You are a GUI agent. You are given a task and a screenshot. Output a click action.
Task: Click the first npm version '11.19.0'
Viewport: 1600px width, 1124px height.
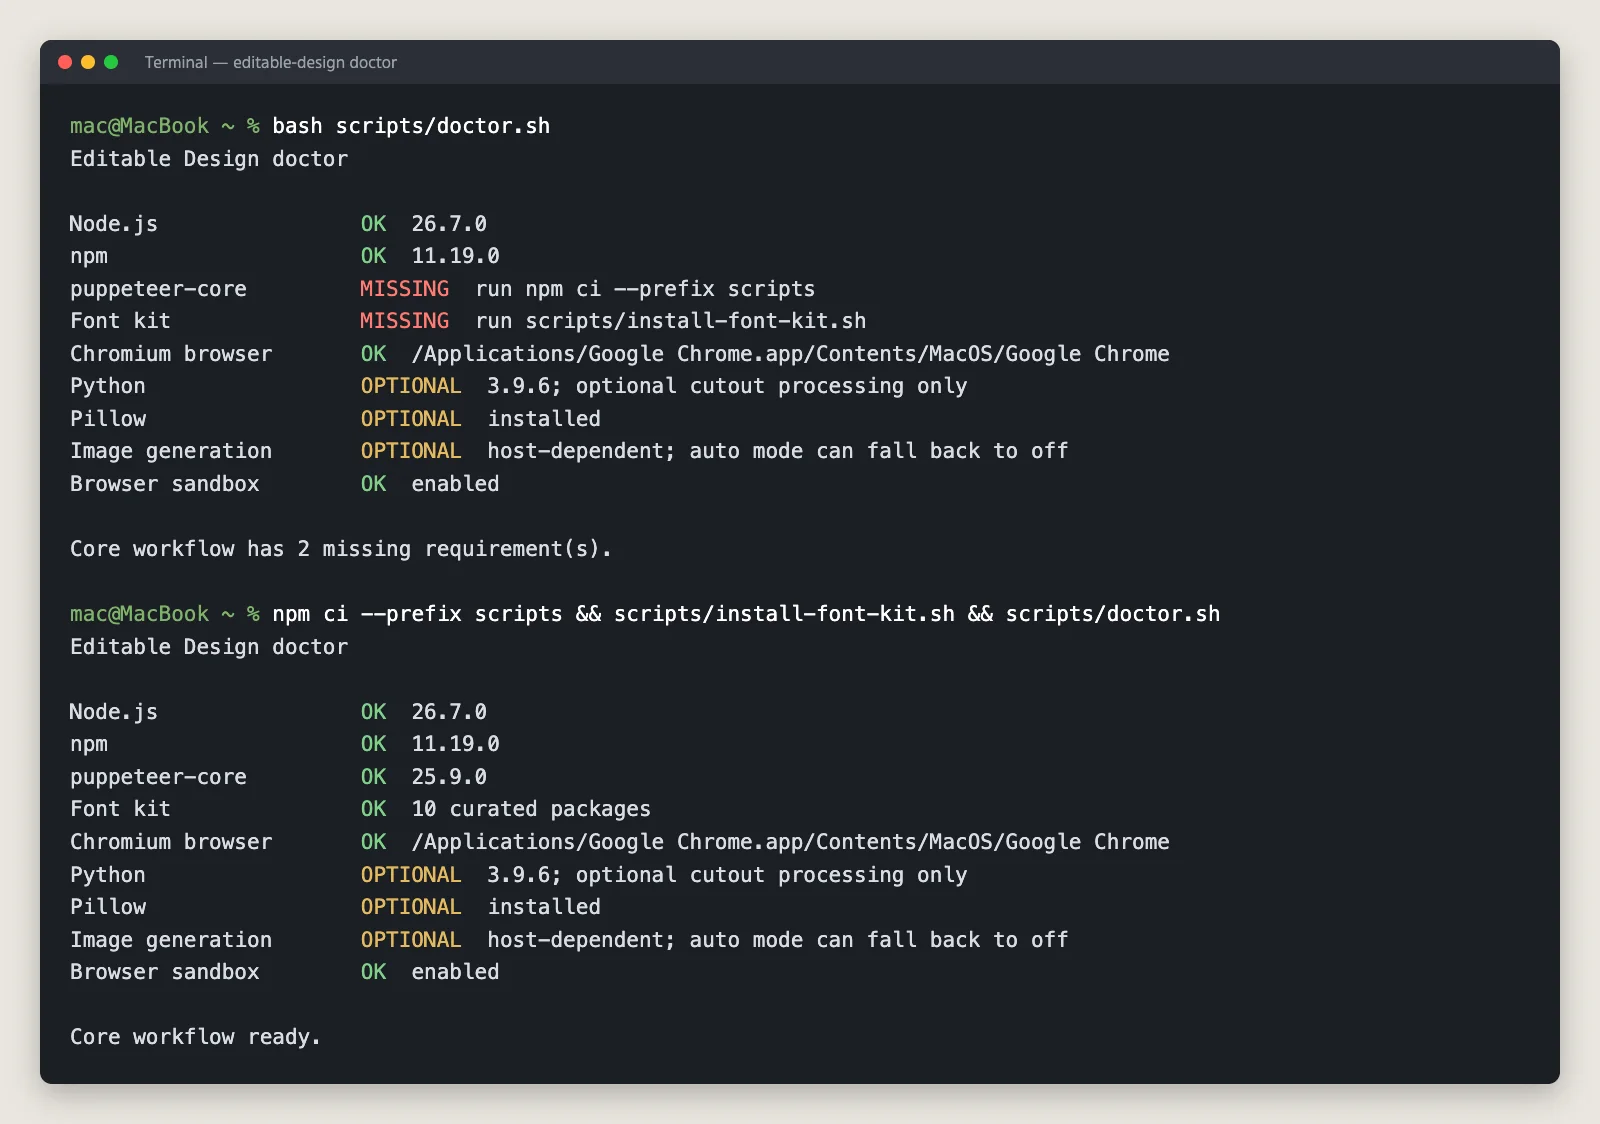click(x=455, y=256)
